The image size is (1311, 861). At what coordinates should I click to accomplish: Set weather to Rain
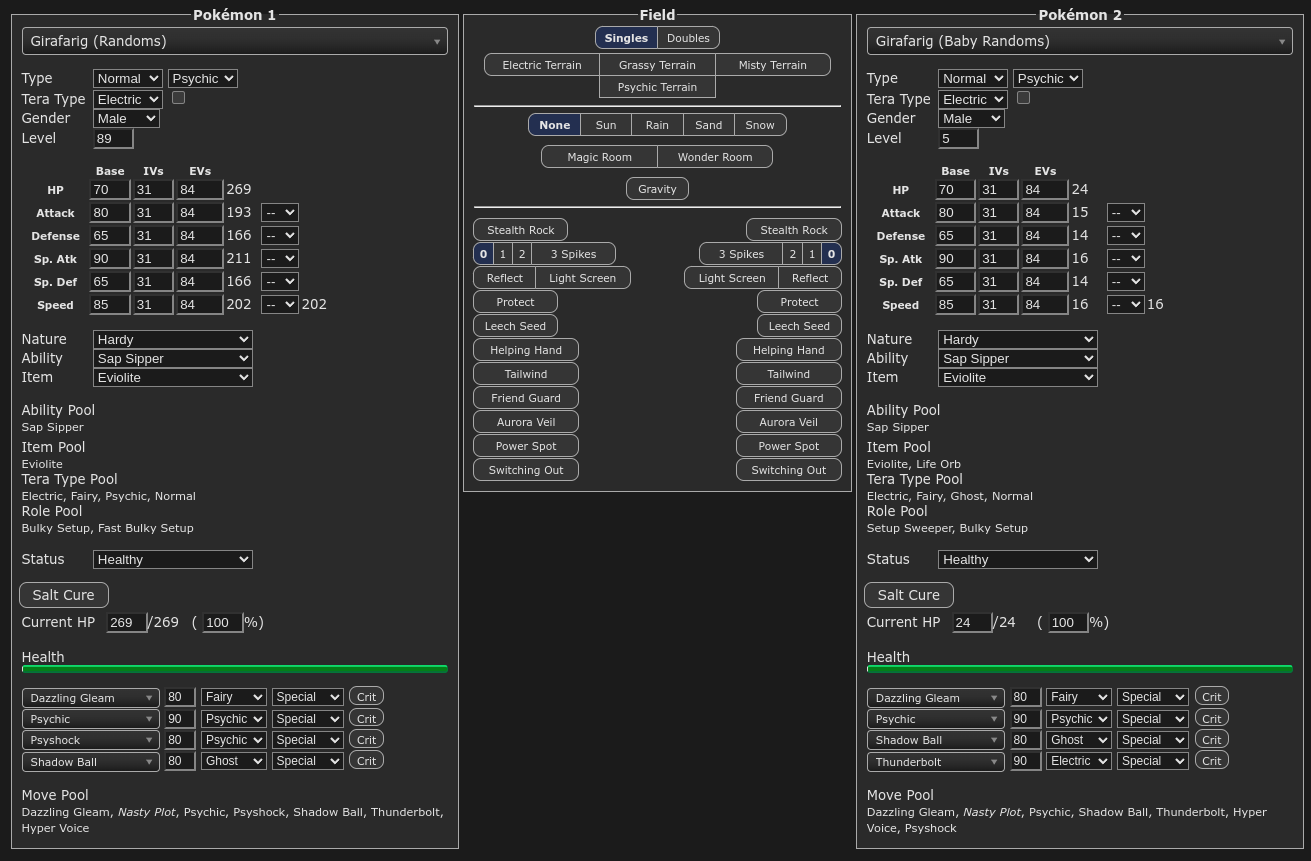click(657, 125)
